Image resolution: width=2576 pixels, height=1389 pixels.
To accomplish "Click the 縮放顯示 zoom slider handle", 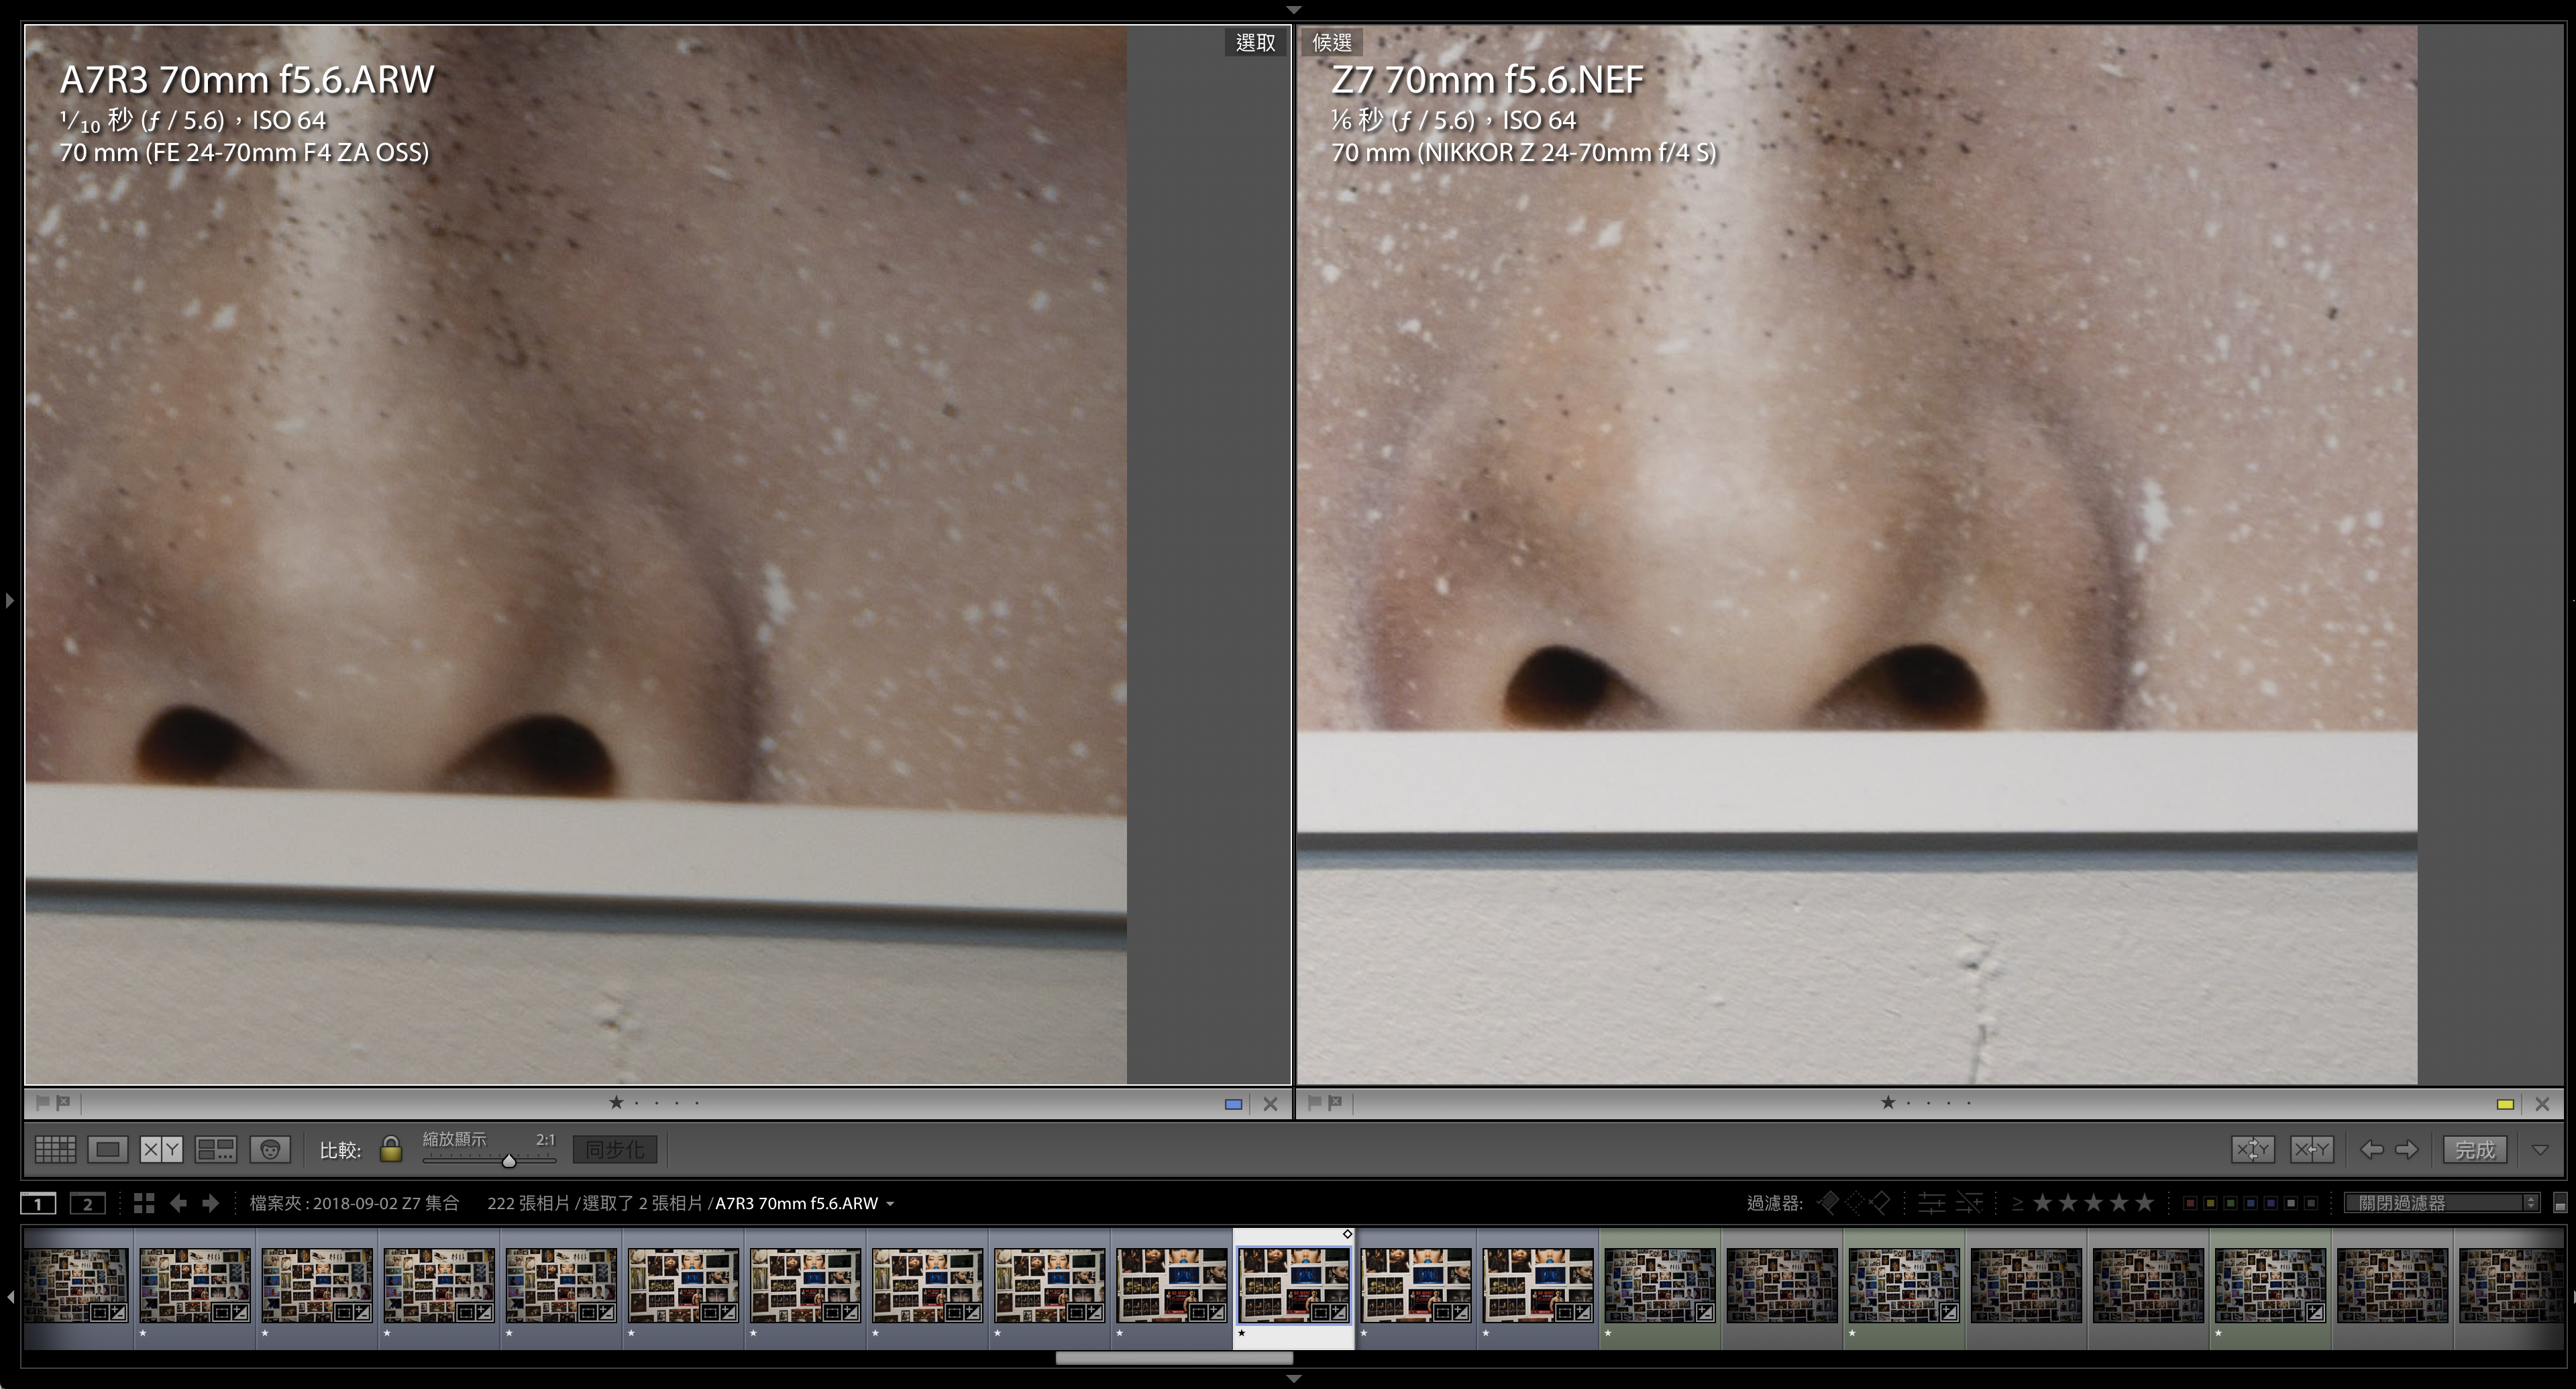I will (x=509, y=1161).
